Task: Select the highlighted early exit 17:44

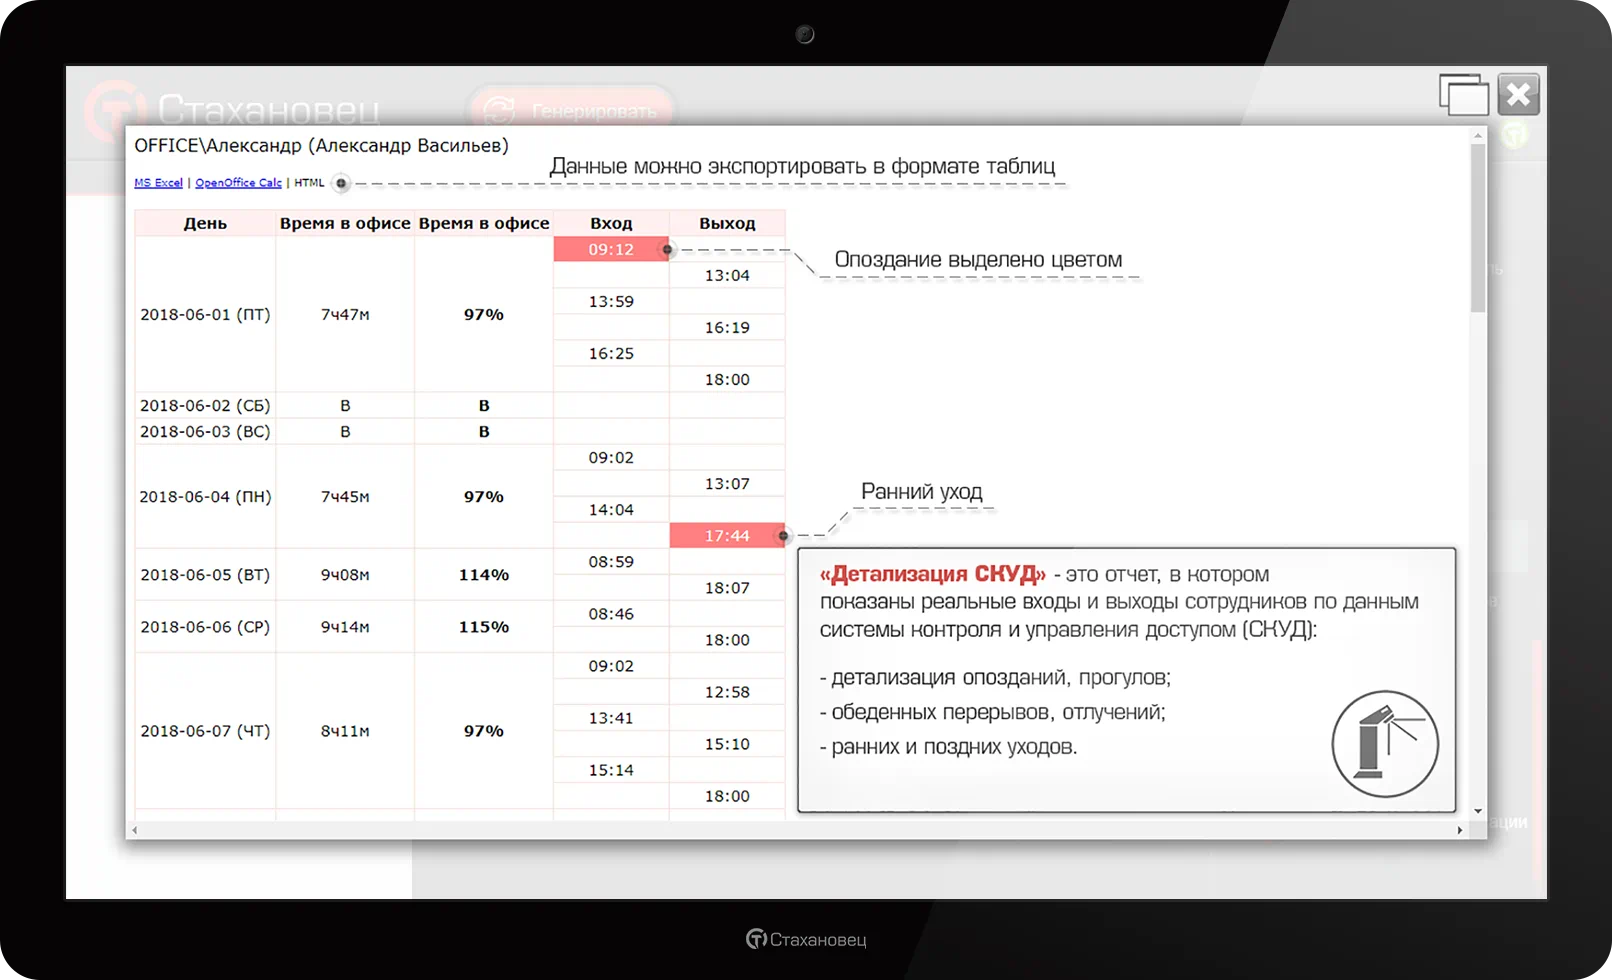Action: [727, 536]
